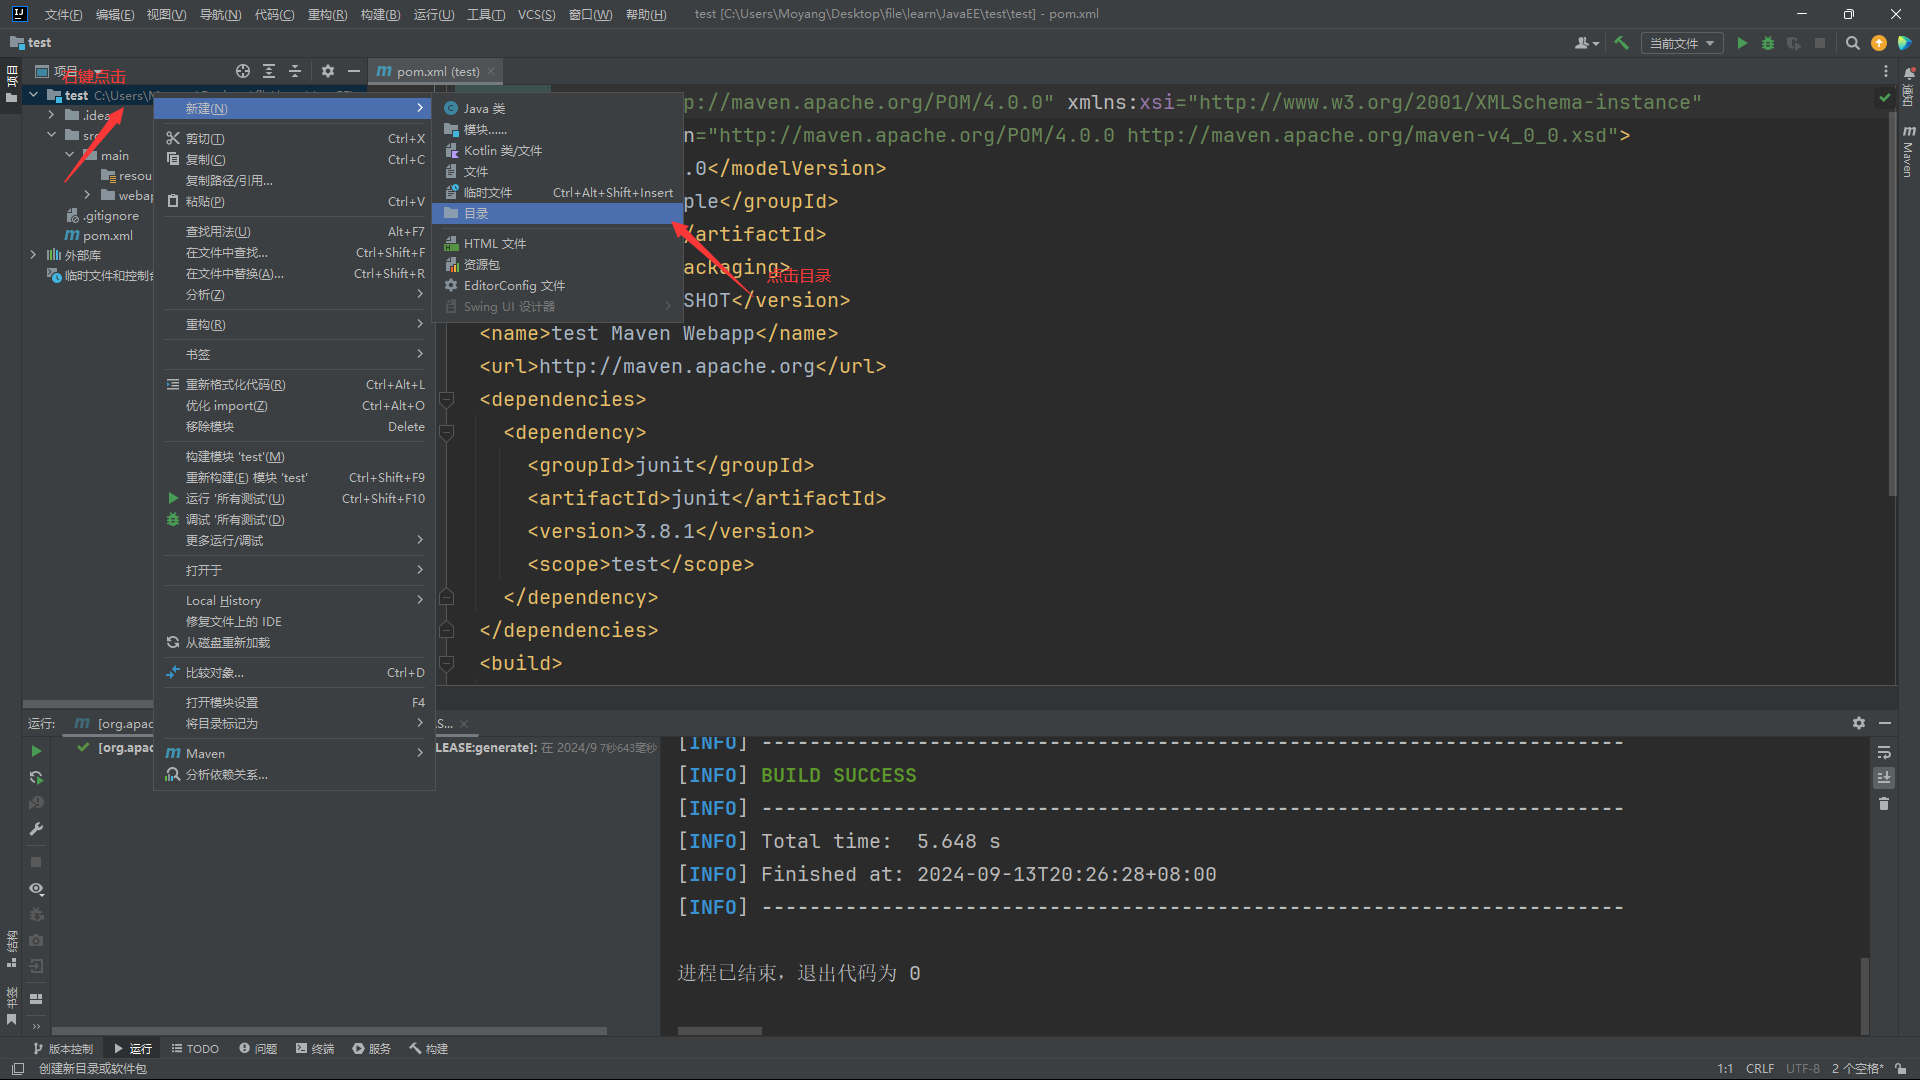Screen dimensions: 1920x1080
Task: Open the Maven tool window on the right stripe
Action: tap(1908, 153)
